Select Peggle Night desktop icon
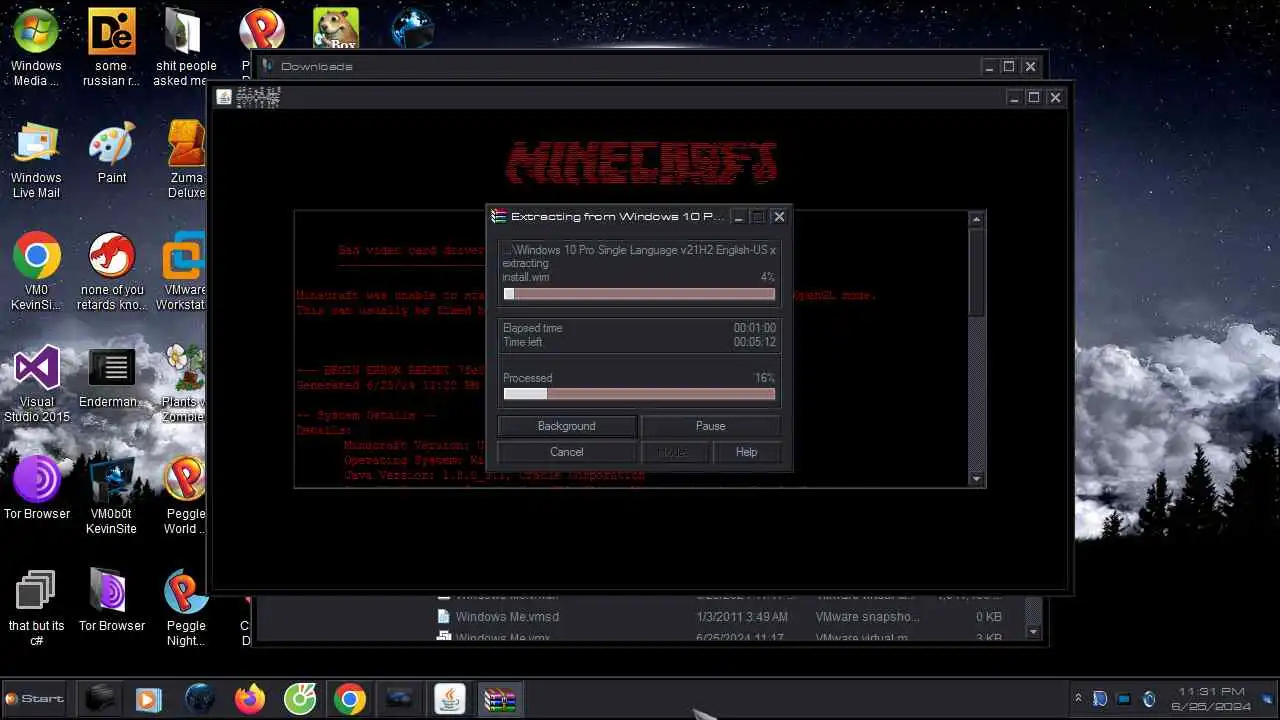This screenshot has width=1280, height=720. (x=186, y=608)
